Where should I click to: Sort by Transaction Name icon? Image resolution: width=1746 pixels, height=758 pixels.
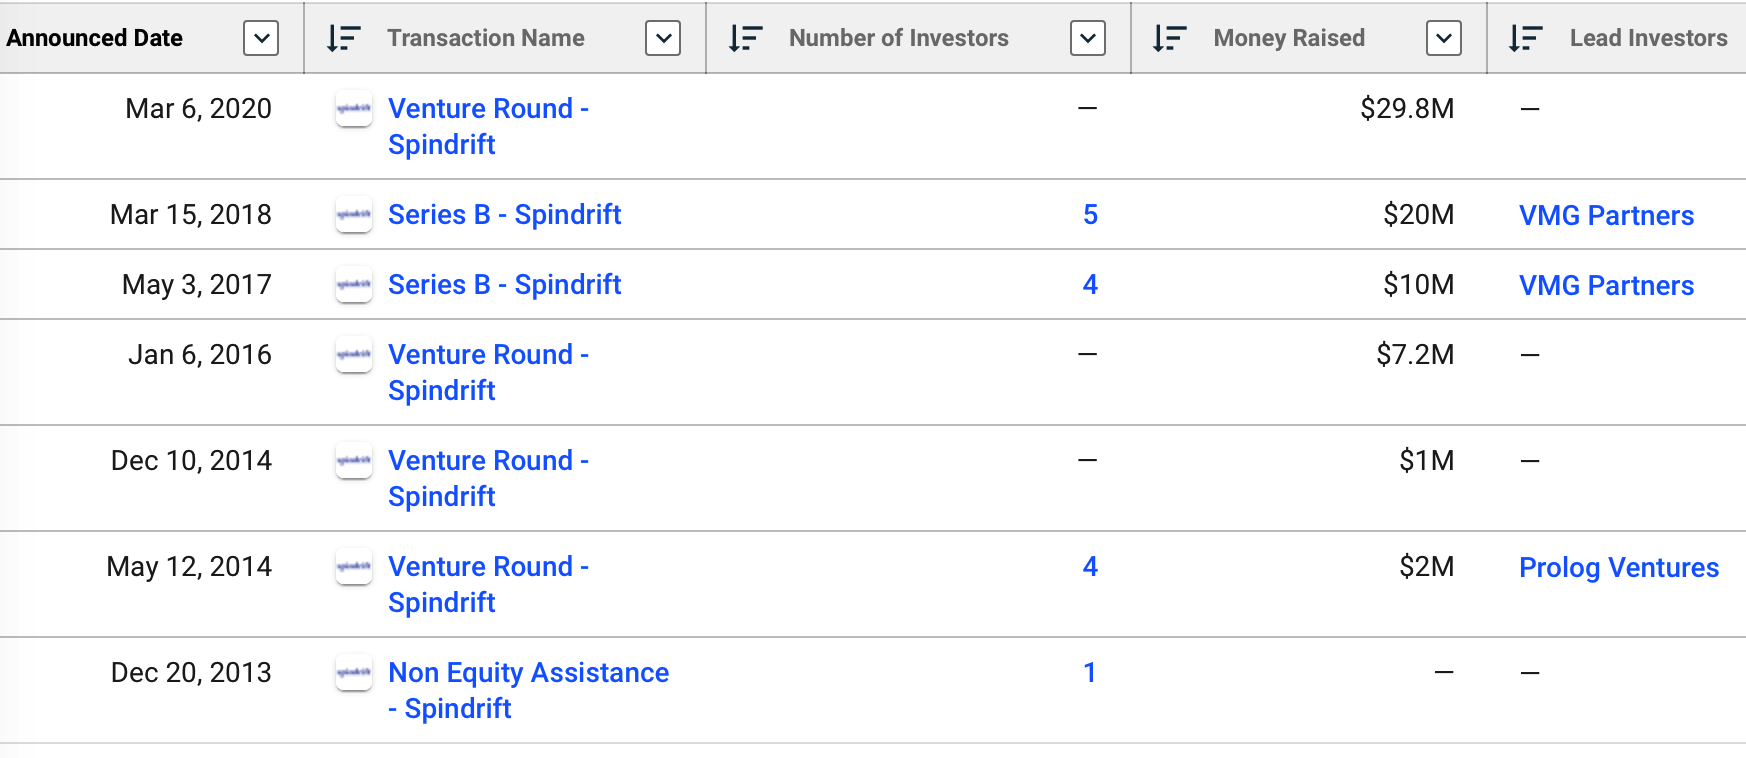click(x=343, y=38)
